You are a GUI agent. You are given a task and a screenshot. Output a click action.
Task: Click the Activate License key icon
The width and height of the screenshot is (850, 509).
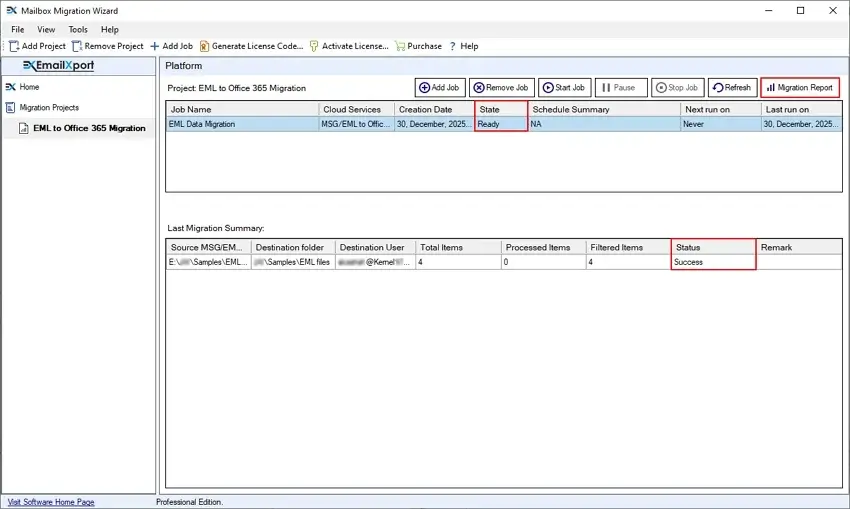314,46
